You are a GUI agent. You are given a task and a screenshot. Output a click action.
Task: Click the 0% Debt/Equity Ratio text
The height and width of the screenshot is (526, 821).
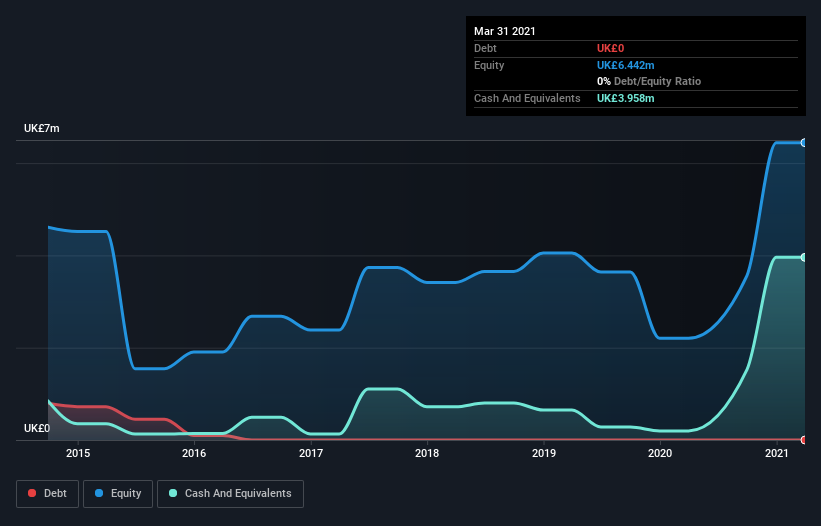tap(649, 82)
